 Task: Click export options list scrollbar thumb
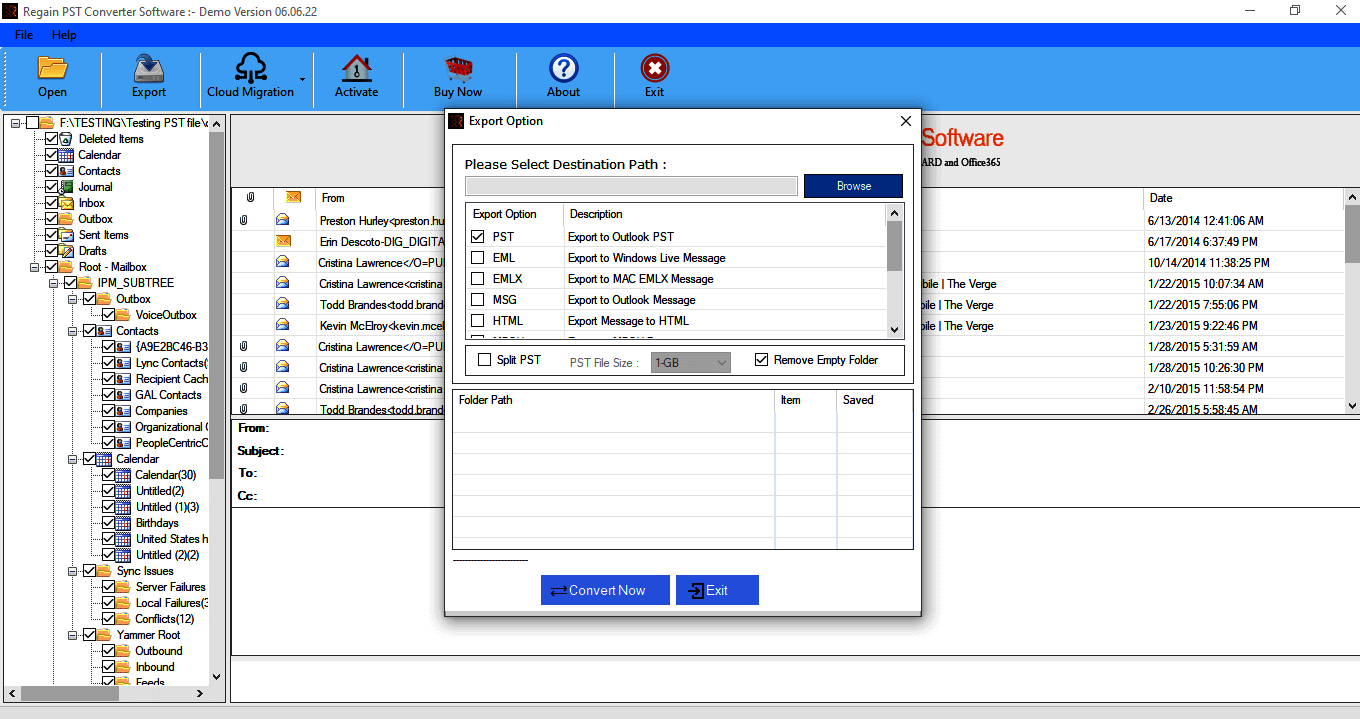click(x=895, y=245)
